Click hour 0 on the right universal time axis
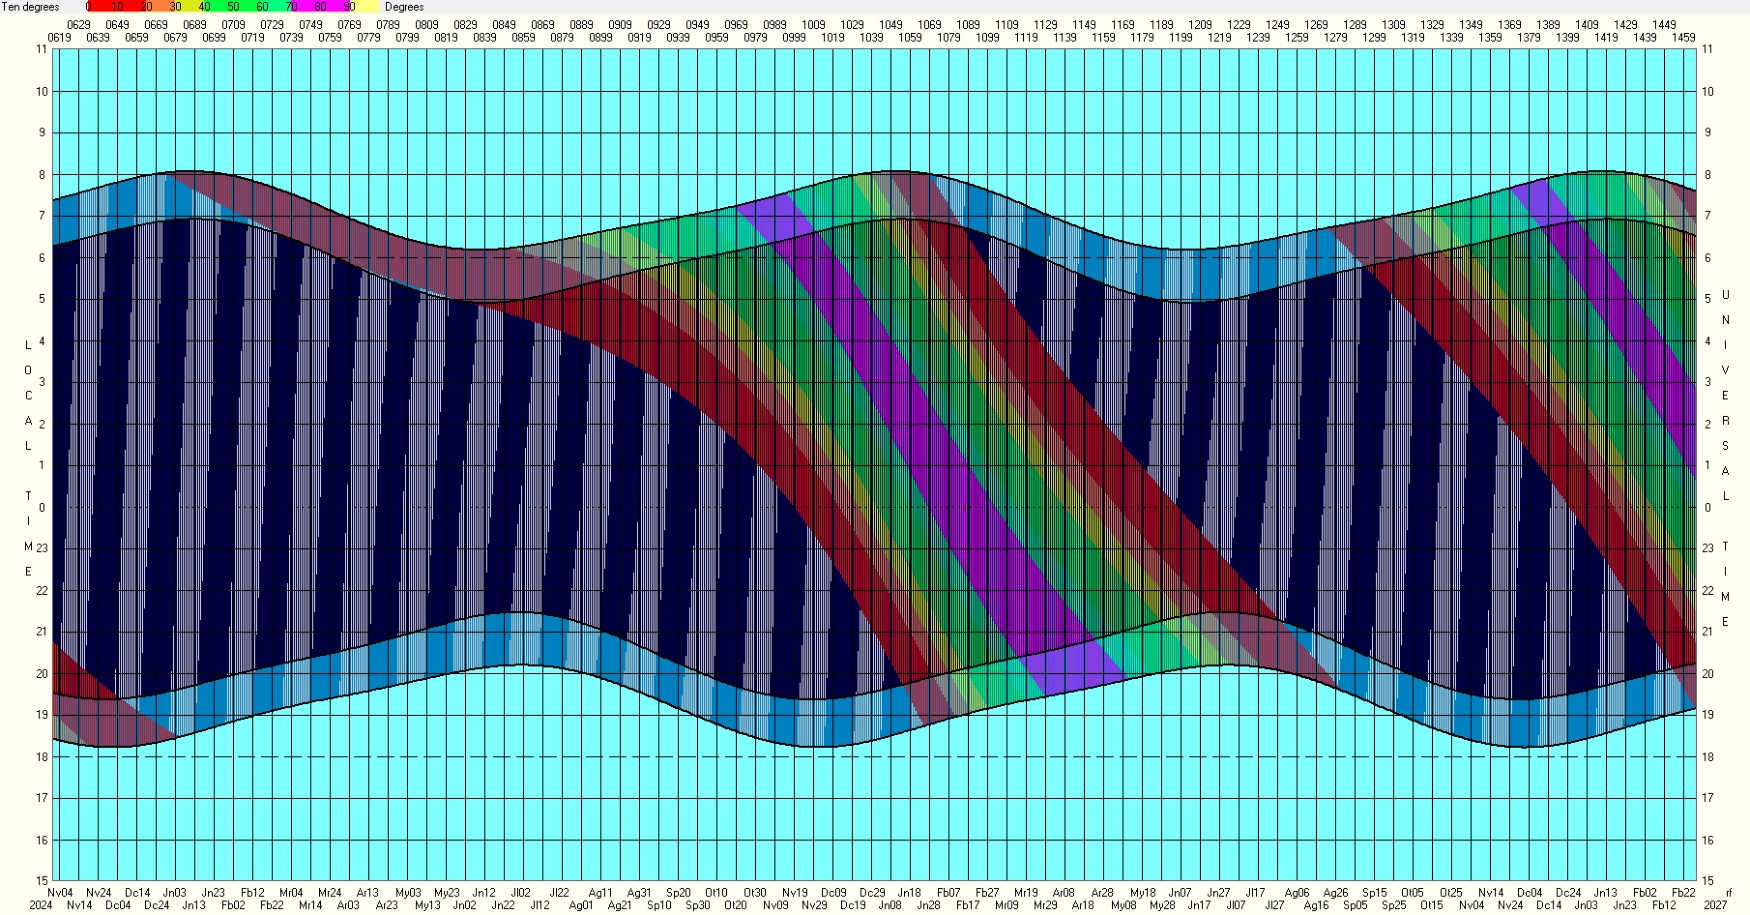 tap(1708, 508)
